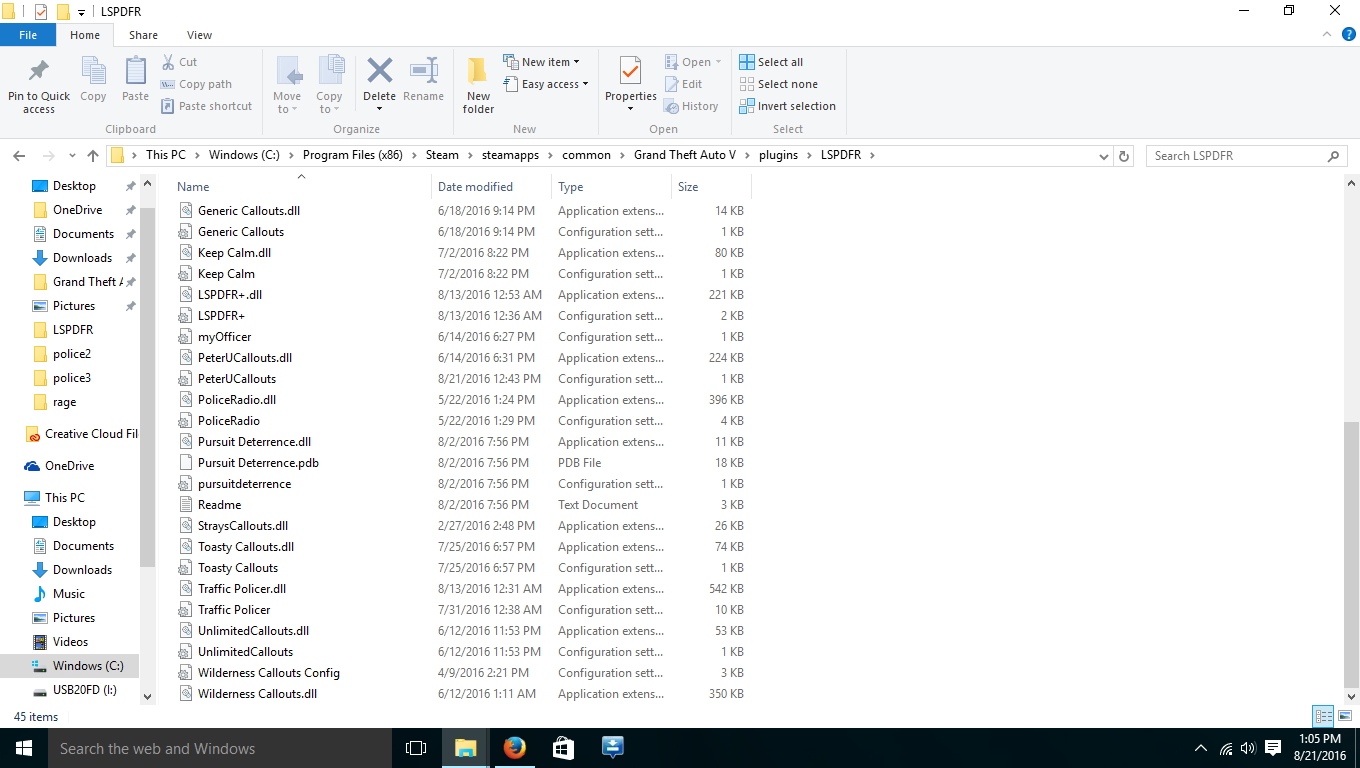
Task: Switch to Details view layout icon
Action: (1323, 716)
